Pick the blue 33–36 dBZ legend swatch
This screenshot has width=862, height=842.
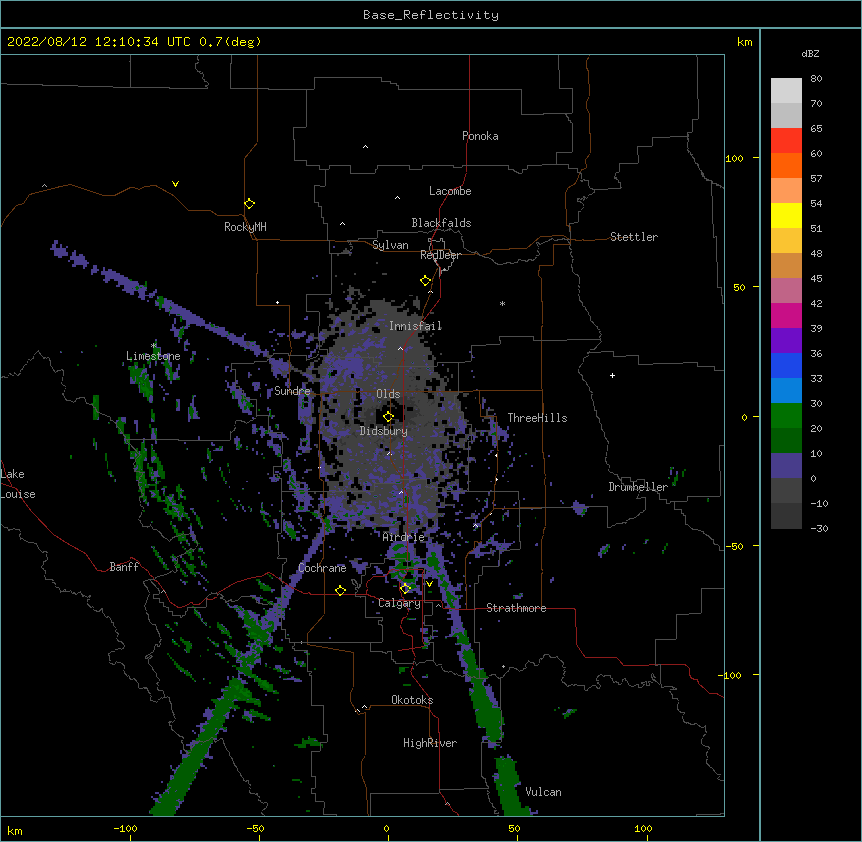pos(786,365)
